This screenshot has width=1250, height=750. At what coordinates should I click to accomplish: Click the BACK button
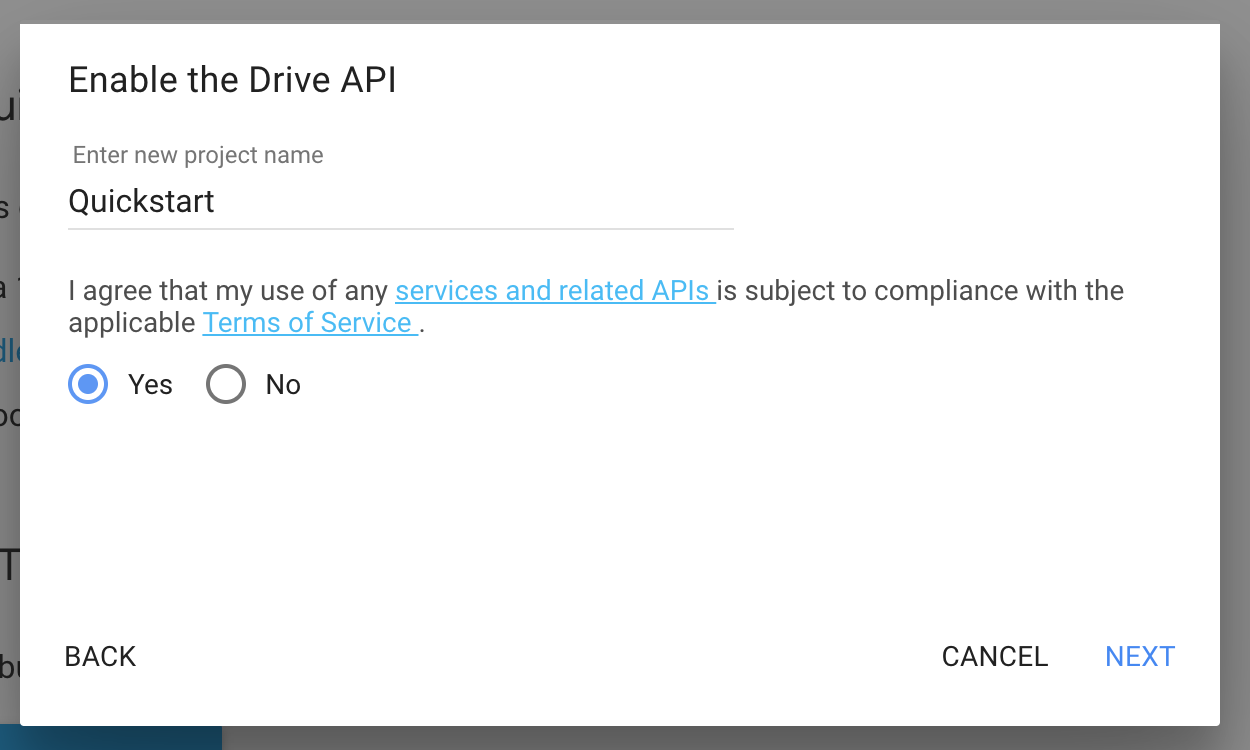(x=100, y=656)
